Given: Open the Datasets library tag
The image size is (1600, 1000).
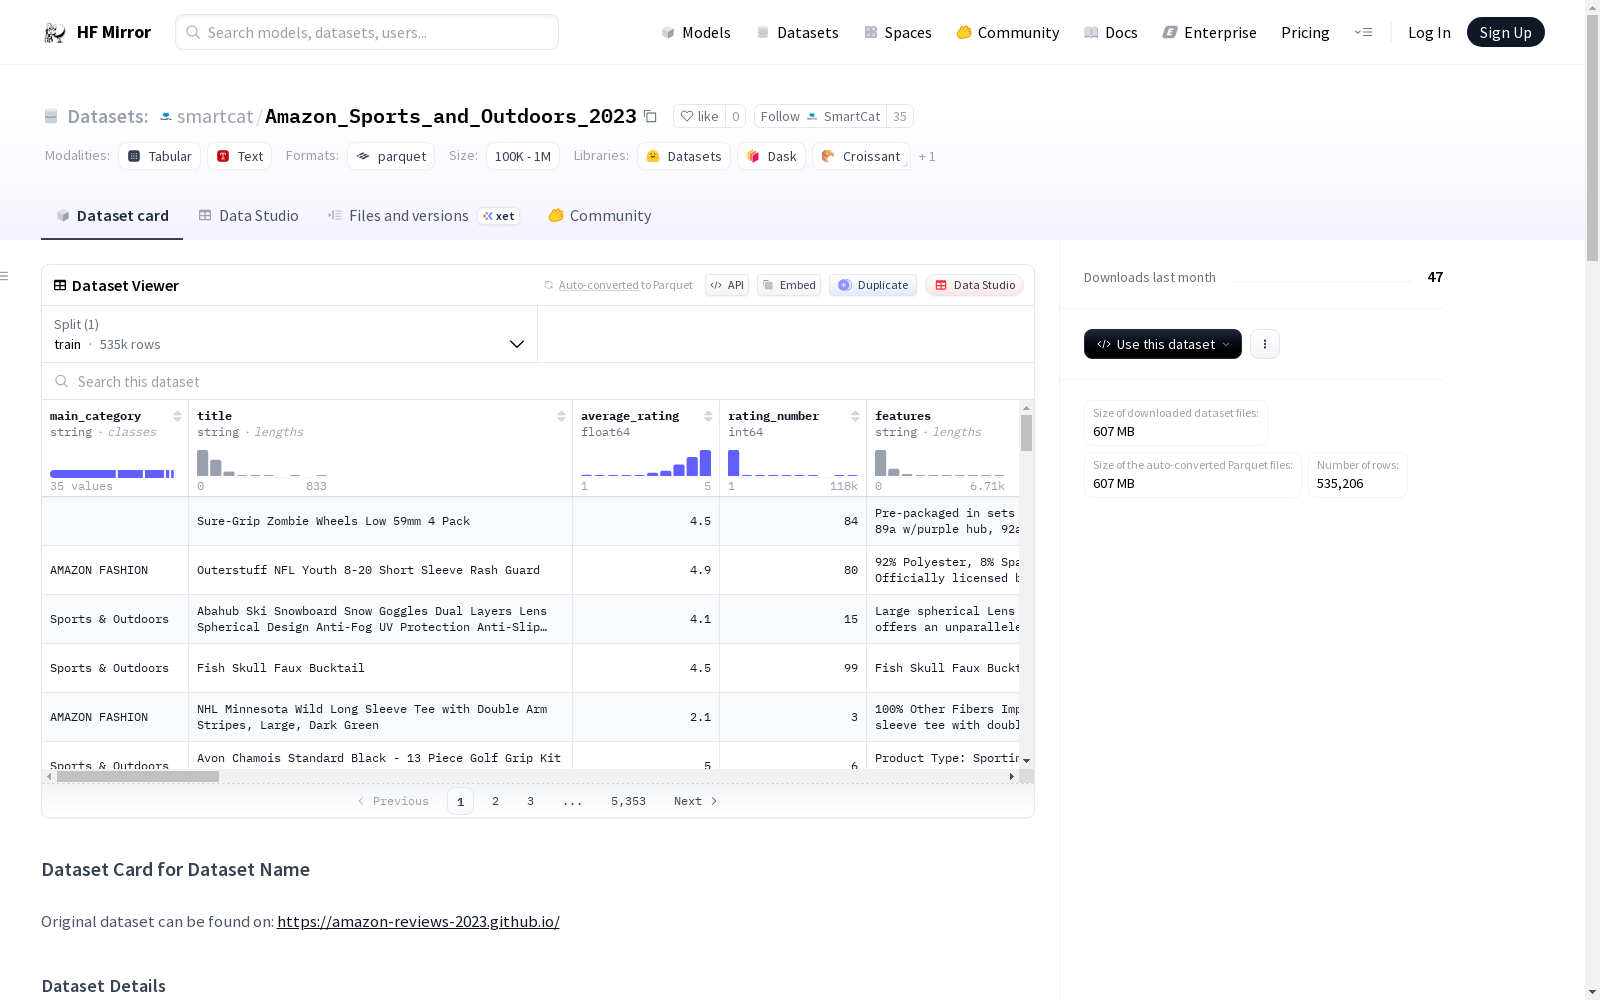Looking at the screenshot, I should (x=684, y=156).
